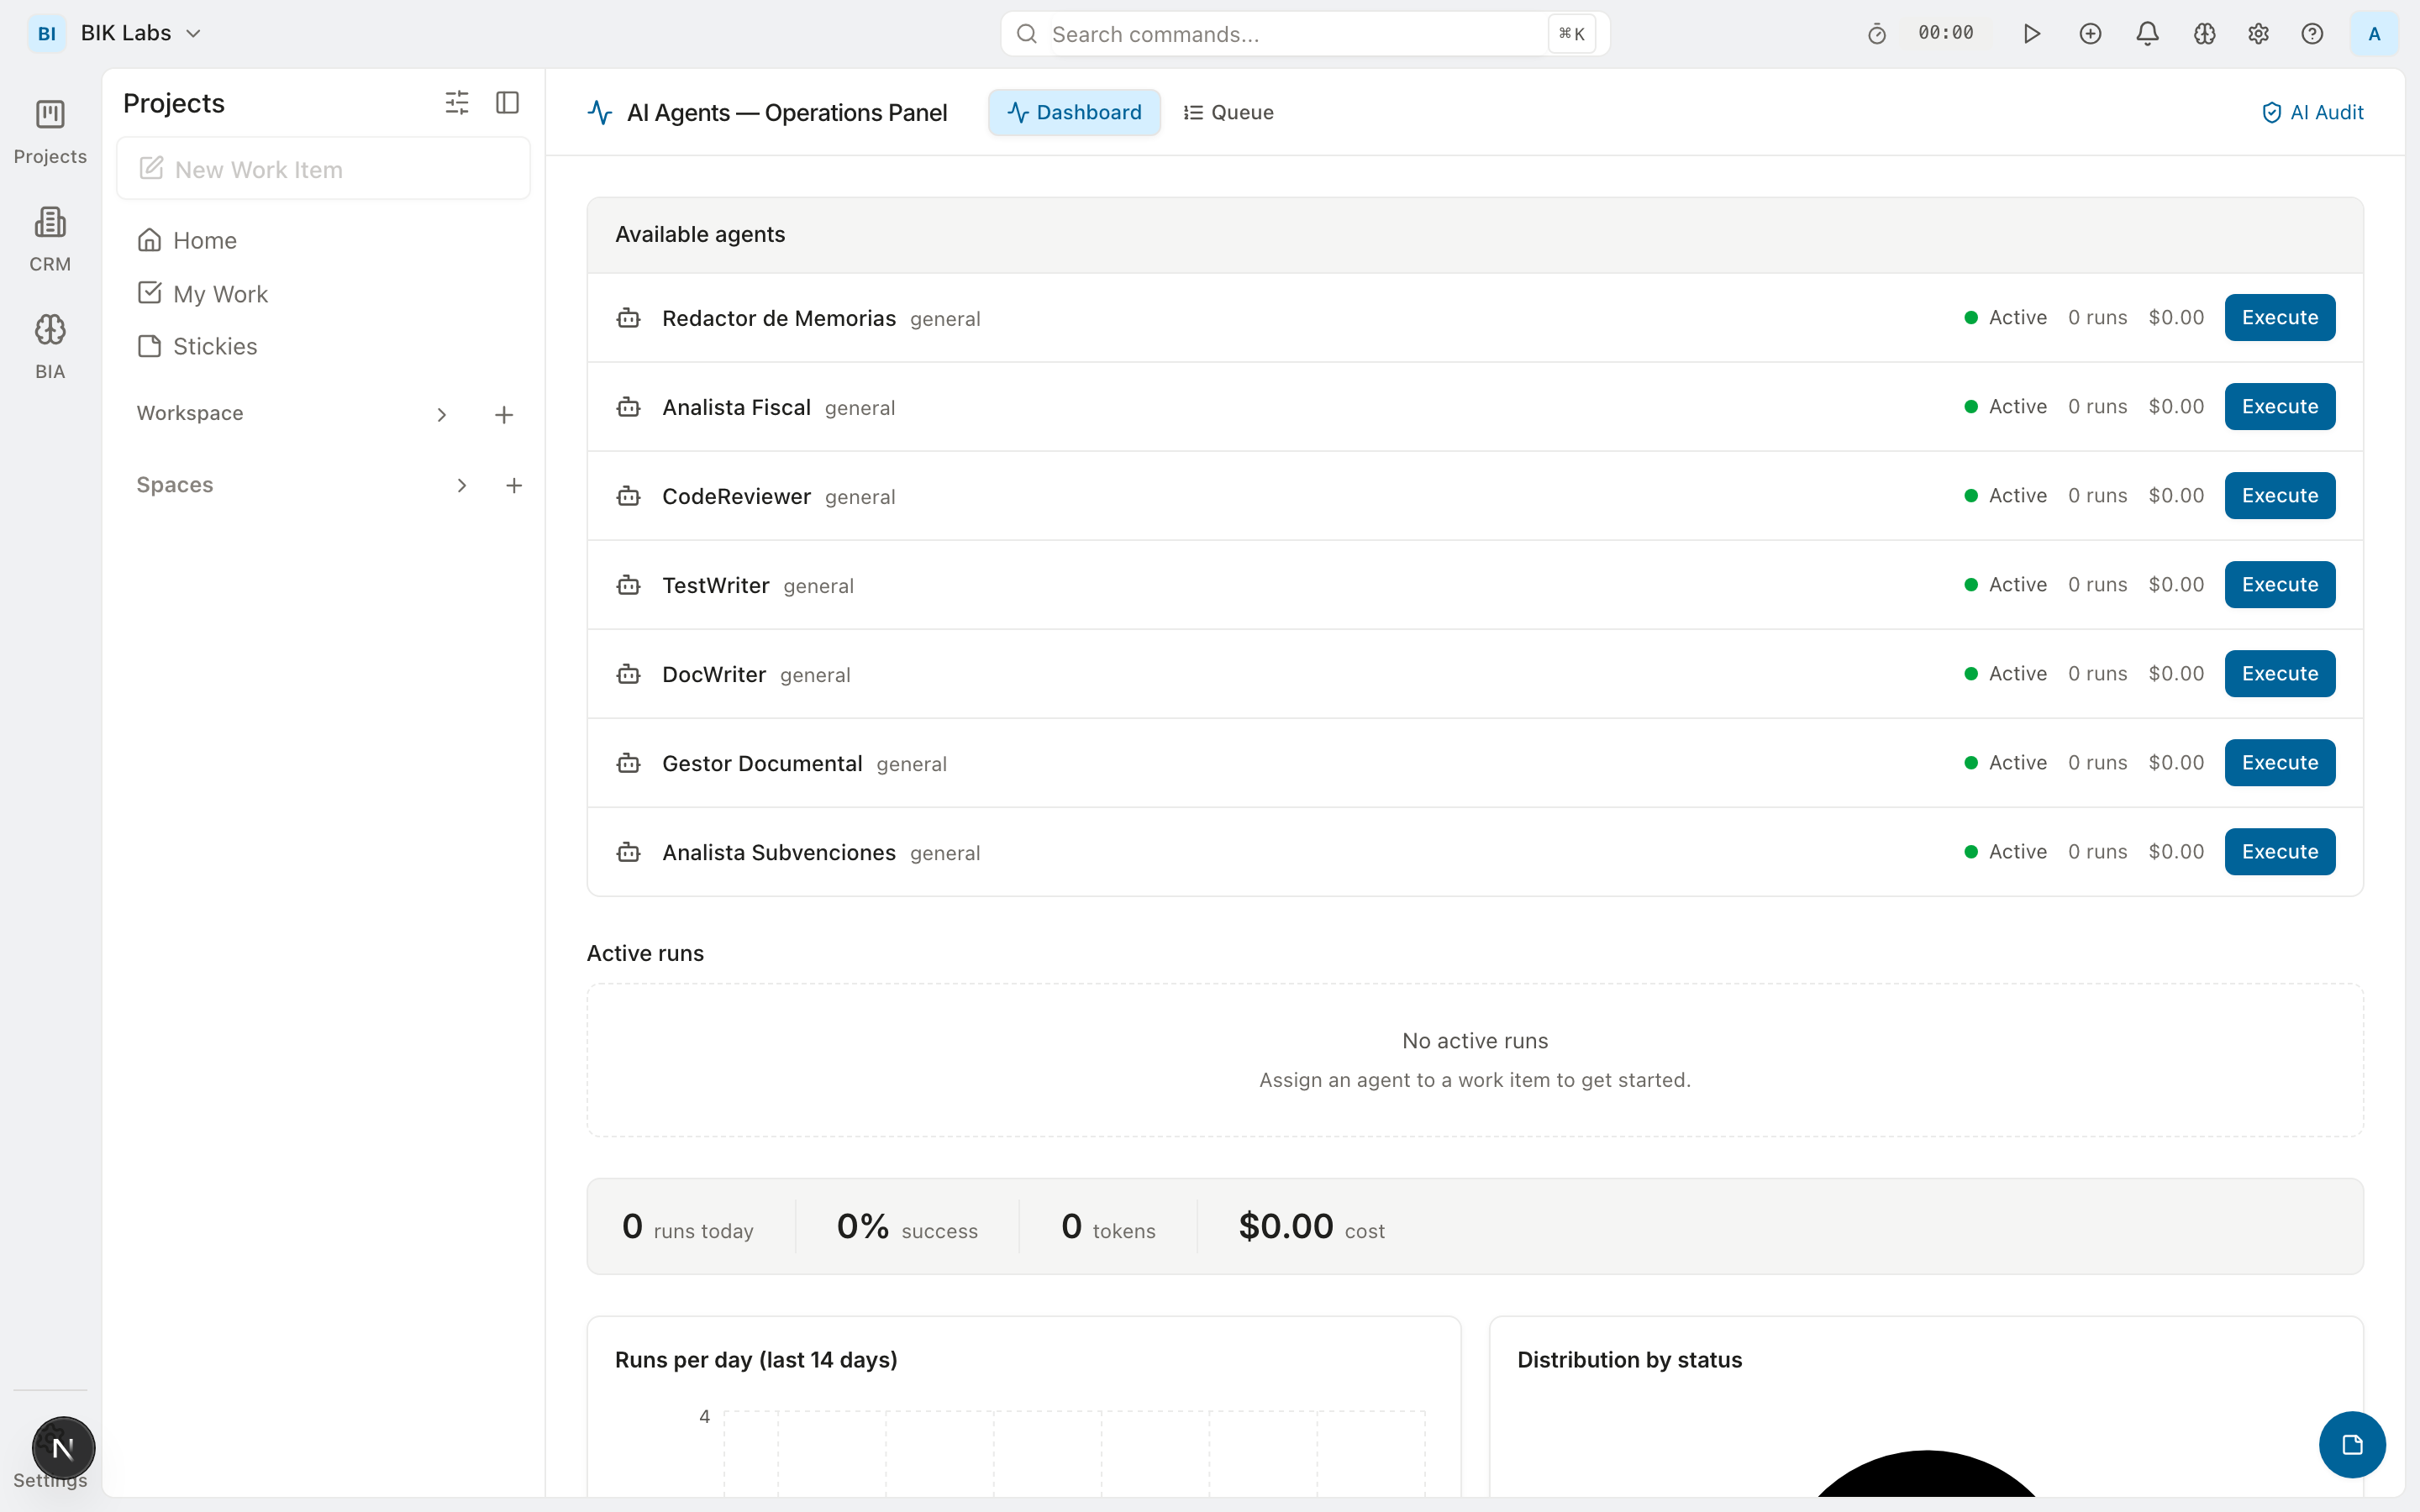Execute the Analista Fiscal agent

pyautogui.click(x=2279, y=406)
